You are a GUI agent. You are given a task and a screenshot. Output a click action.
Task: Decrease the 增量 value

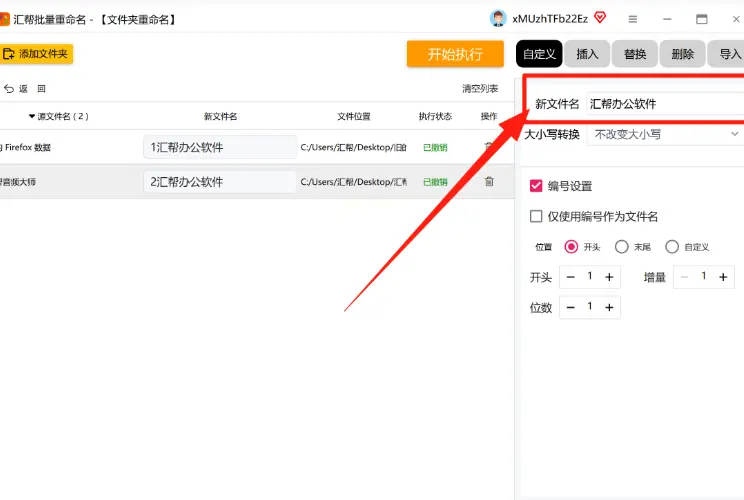tap(684, 277)
